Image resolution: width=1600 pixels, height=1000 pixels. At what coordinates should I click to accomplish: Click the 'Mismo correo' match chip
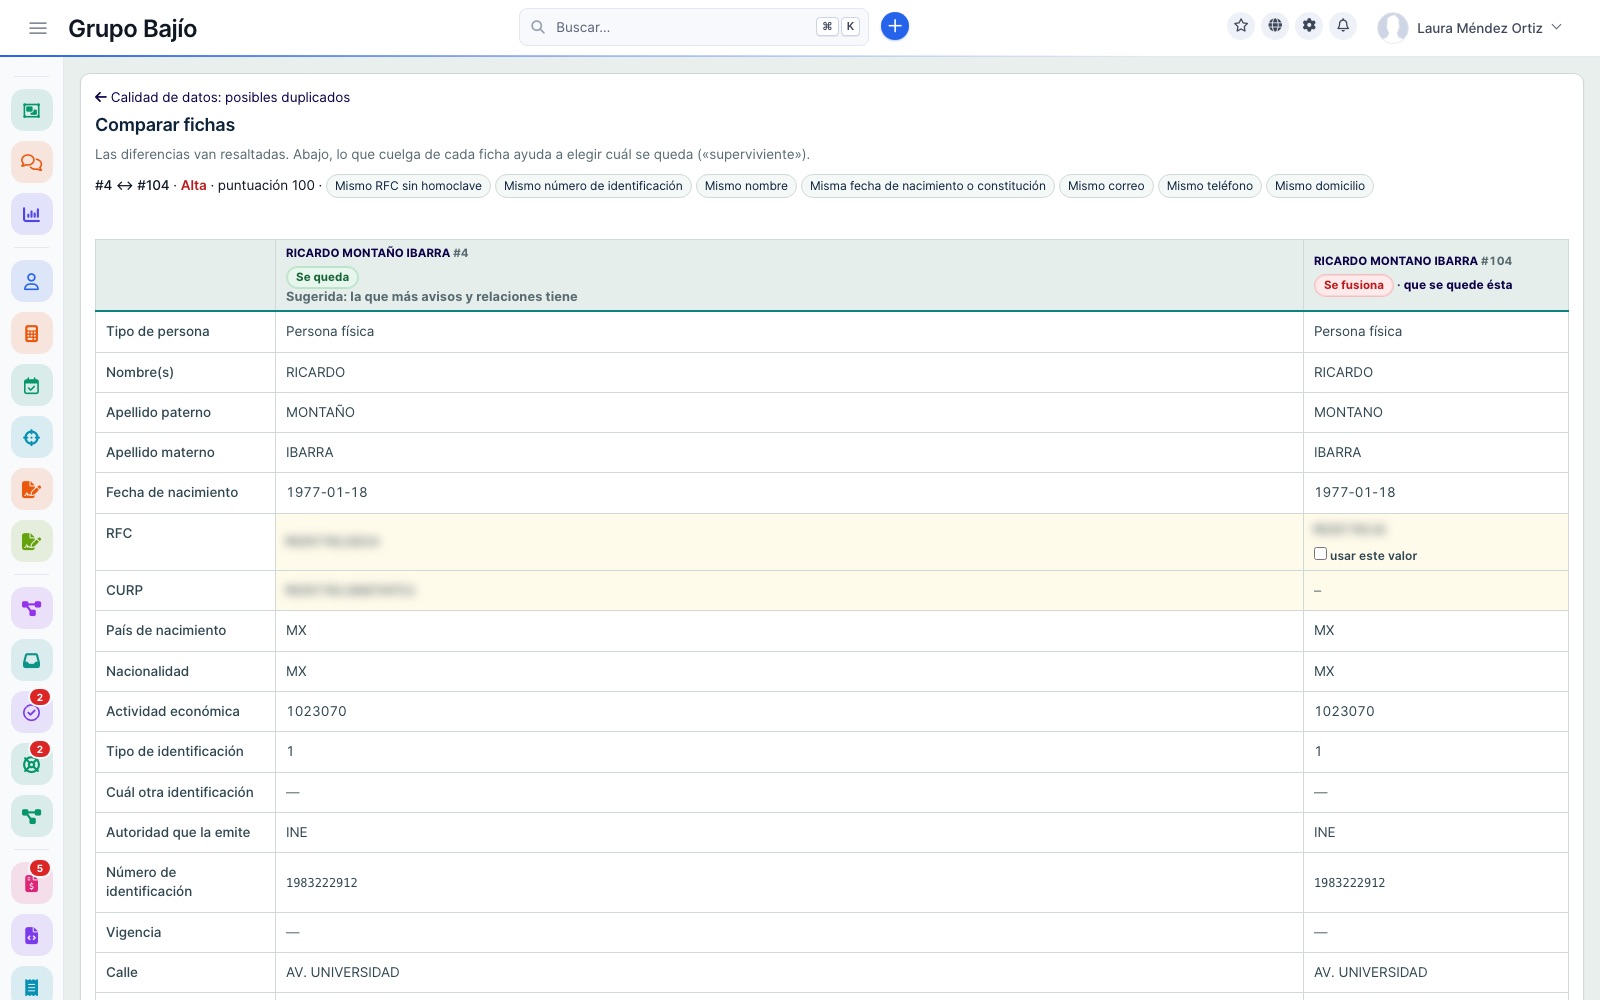[1106, 186]
